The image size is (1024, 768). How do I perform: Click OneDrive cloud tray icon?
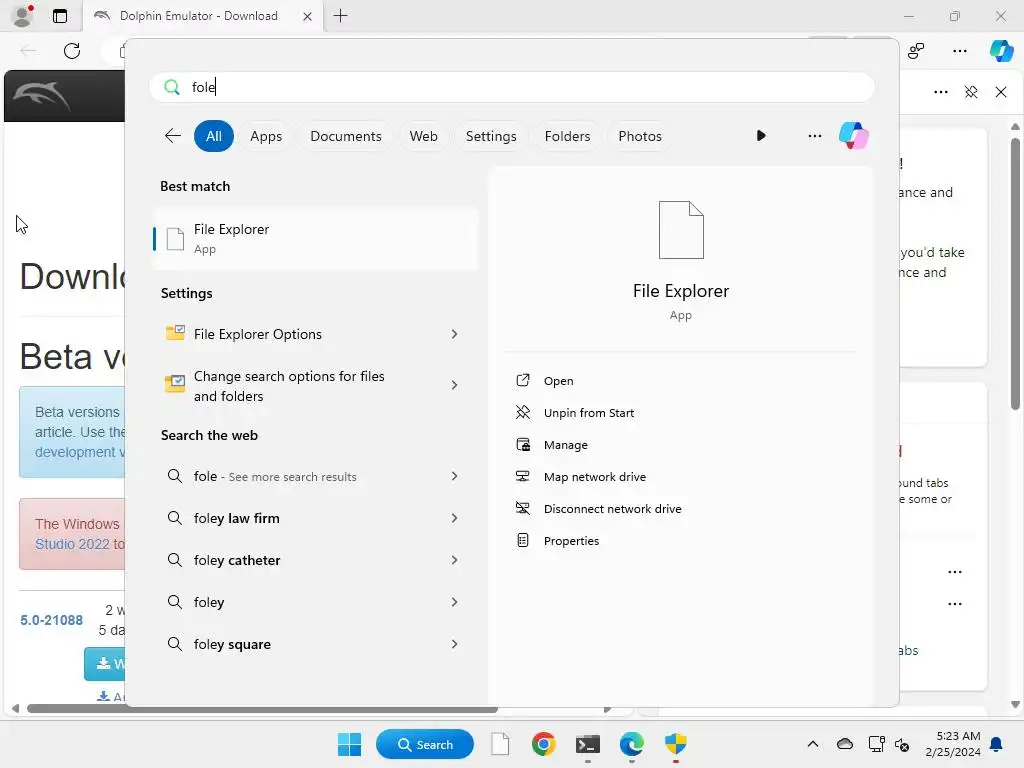pos(844,744)
